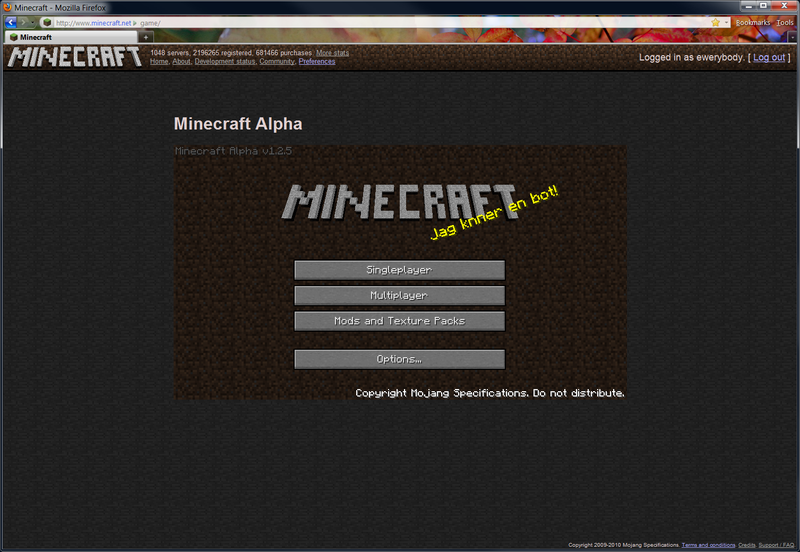Click the Firefox icon in title bar

click(7, 7)
